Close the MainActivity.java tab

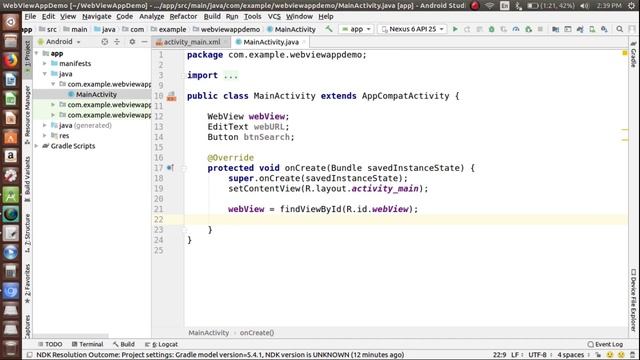pyautogui.click(x=304, y=42)
